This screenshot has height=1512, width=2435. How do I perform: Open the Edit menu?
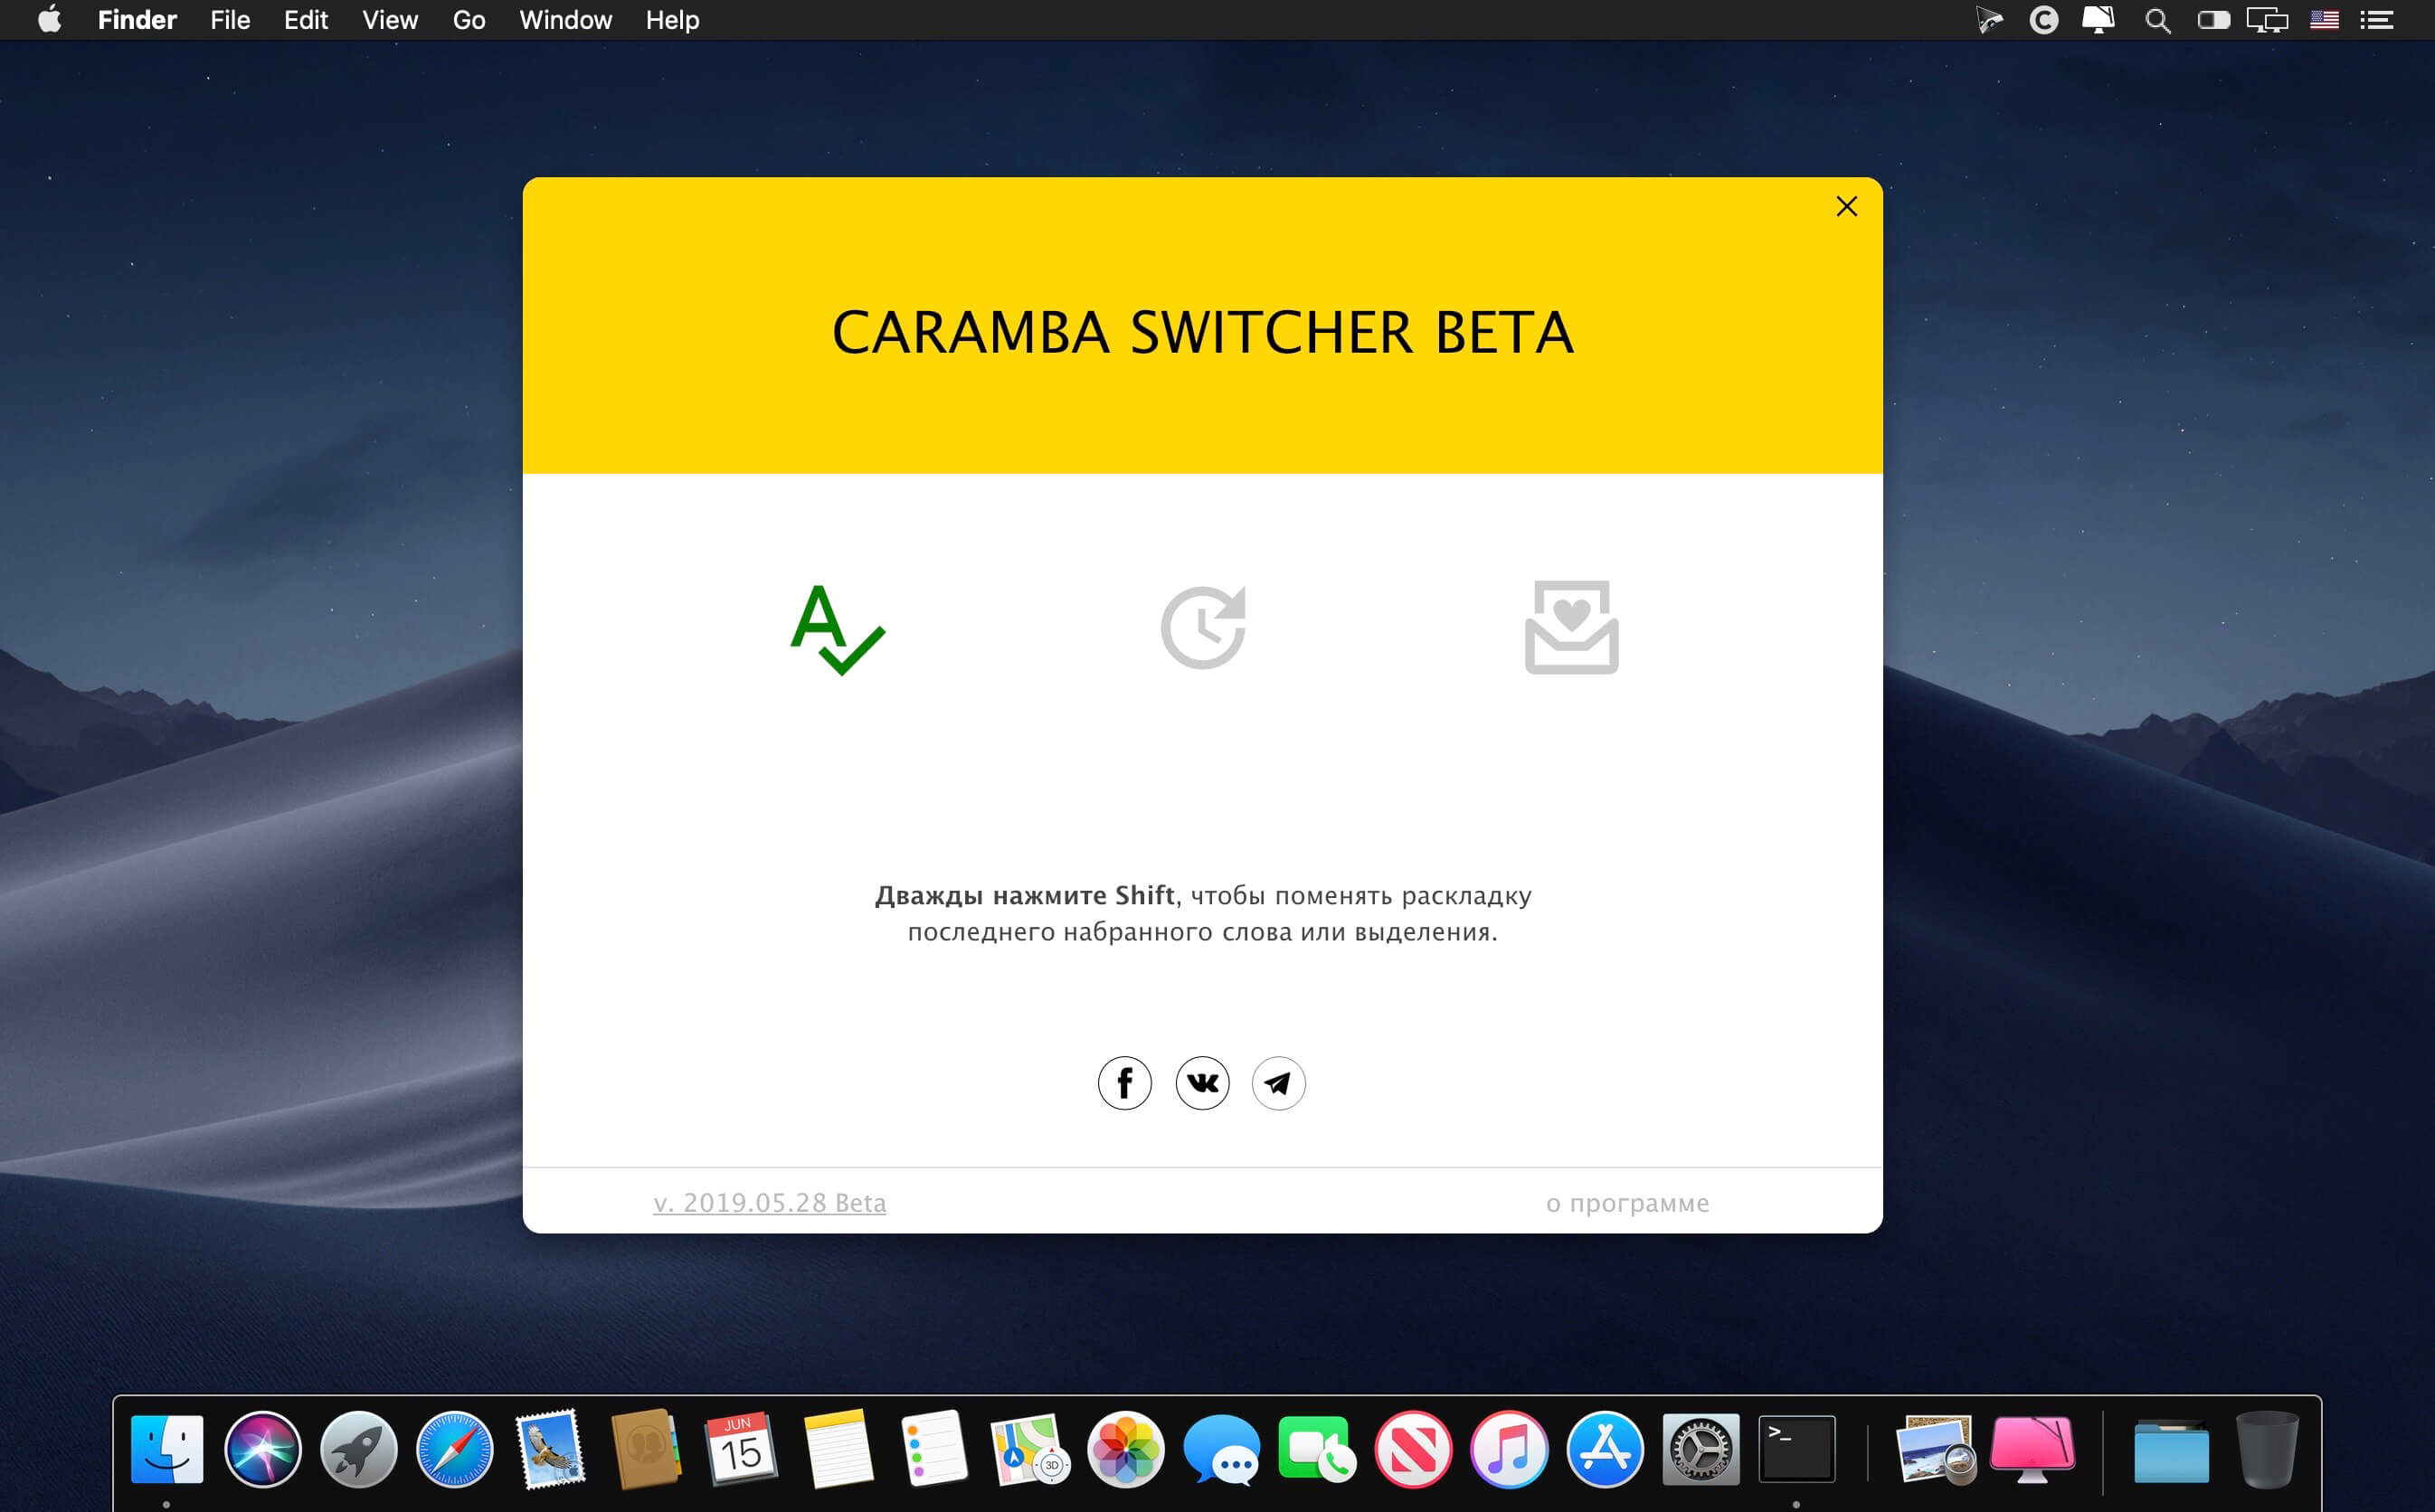[x=306, y=20]
